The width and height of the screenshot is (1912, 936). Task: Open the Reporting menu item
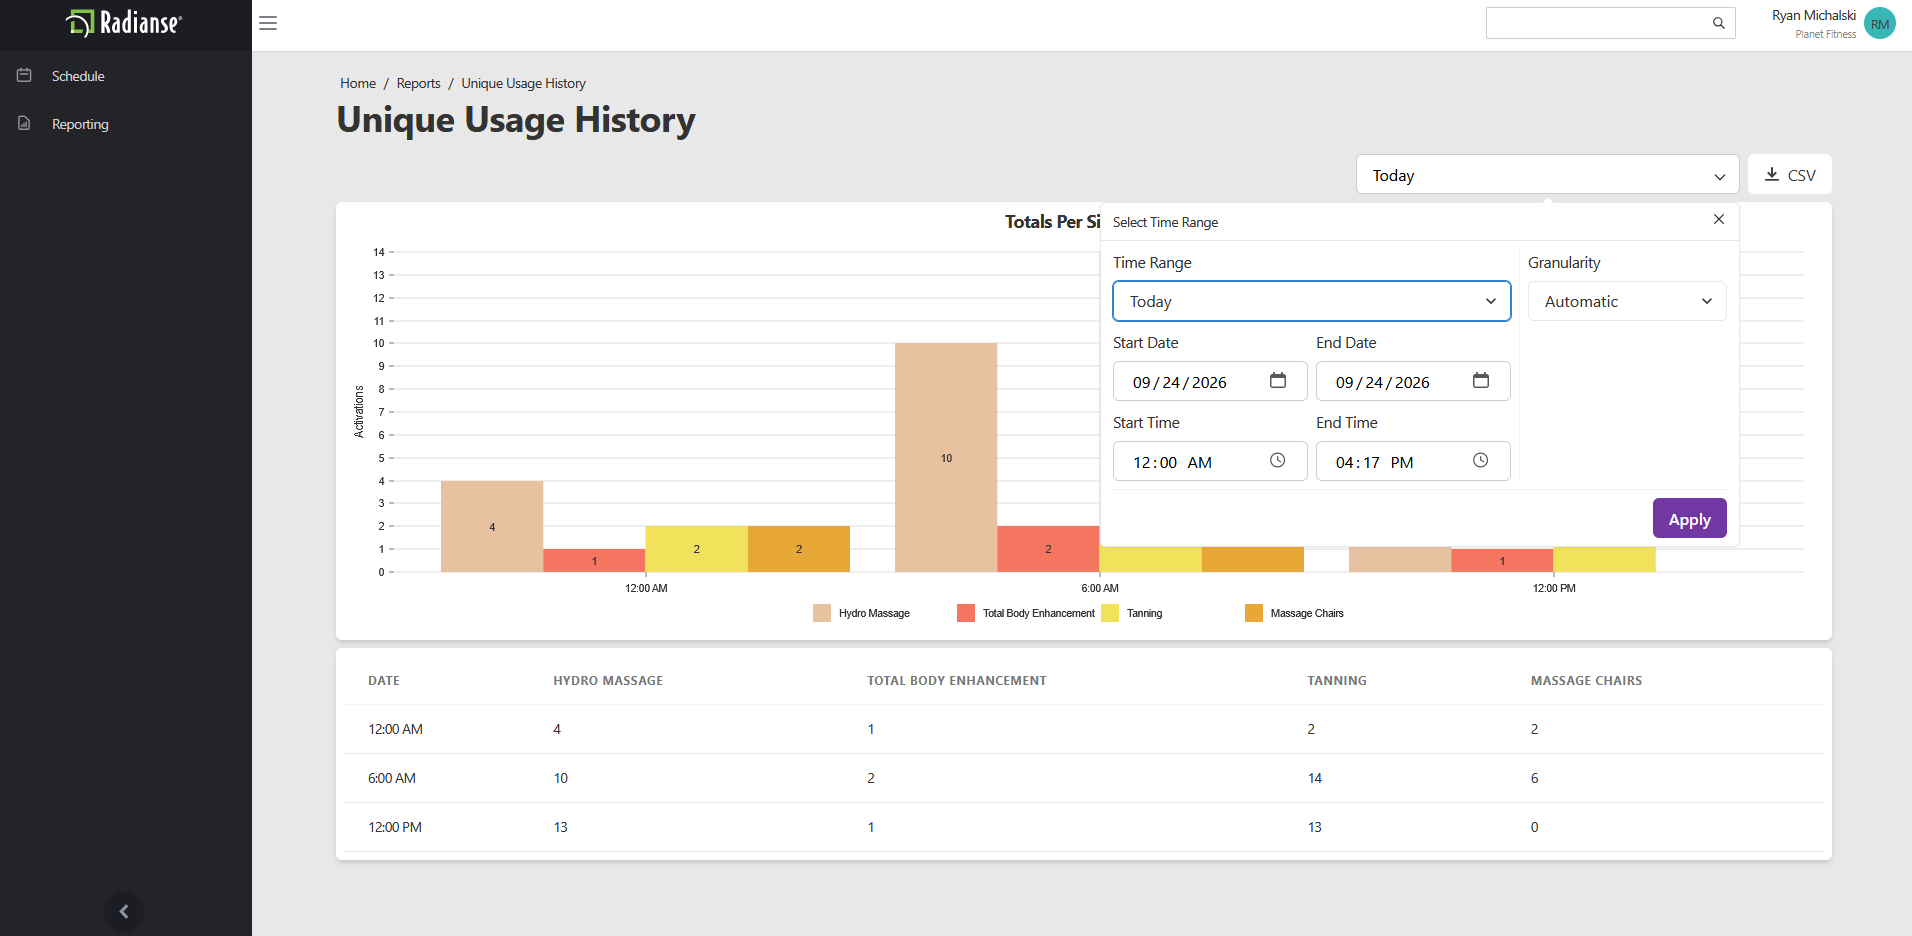click(80, 124)
